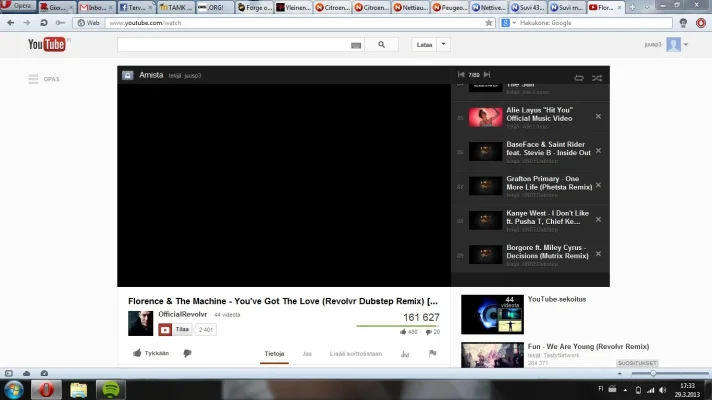
Task: Click the dislike thumbs-down icon
Action: click(x=186, y=353)
